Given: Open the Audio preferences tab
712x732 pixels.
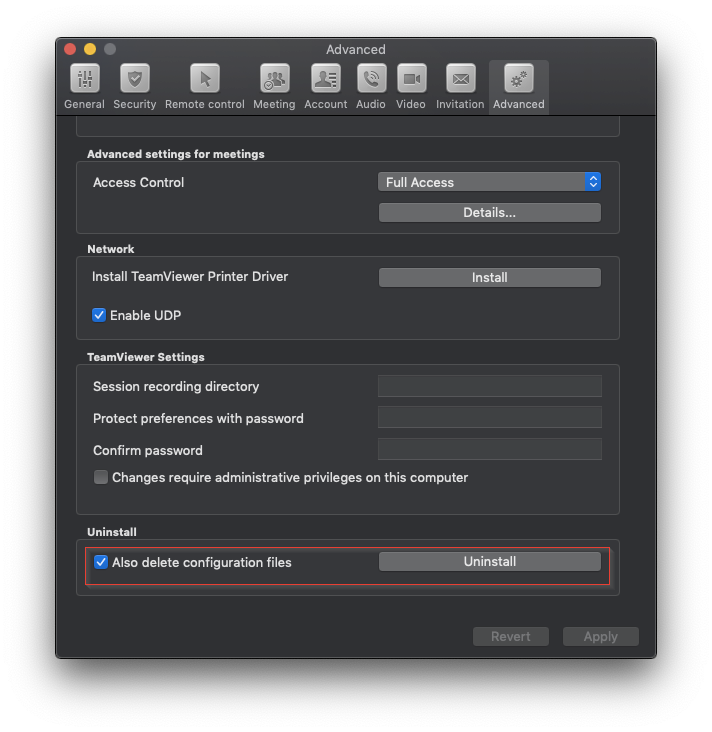Looking at the screenshot, I should [371, 87].
